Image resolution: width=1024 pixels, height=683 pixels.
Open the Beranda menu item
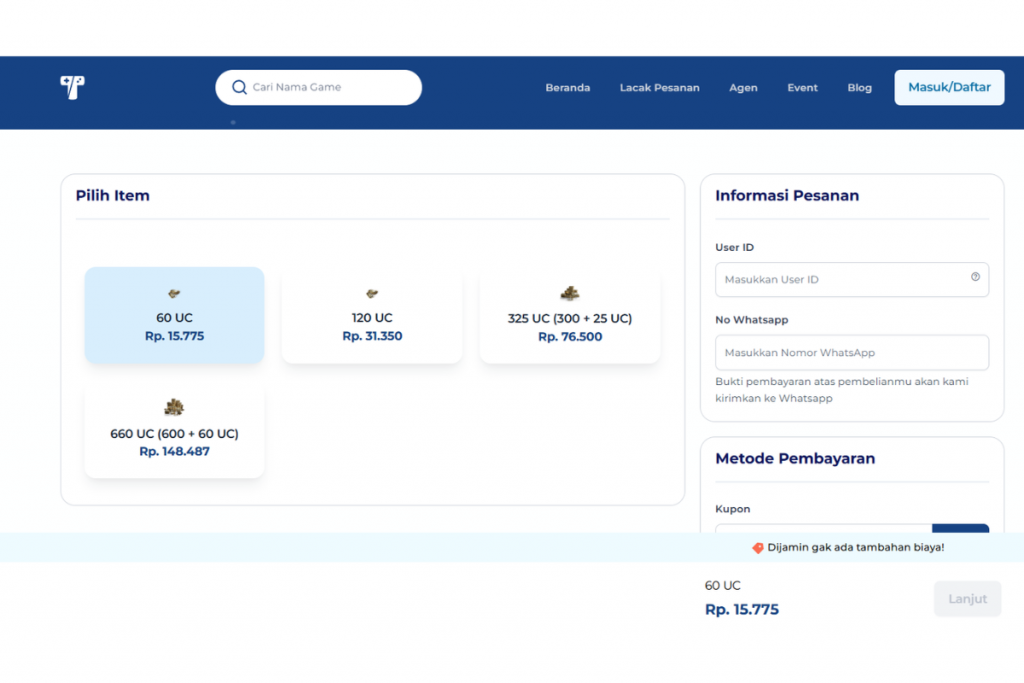click(568, 87)
